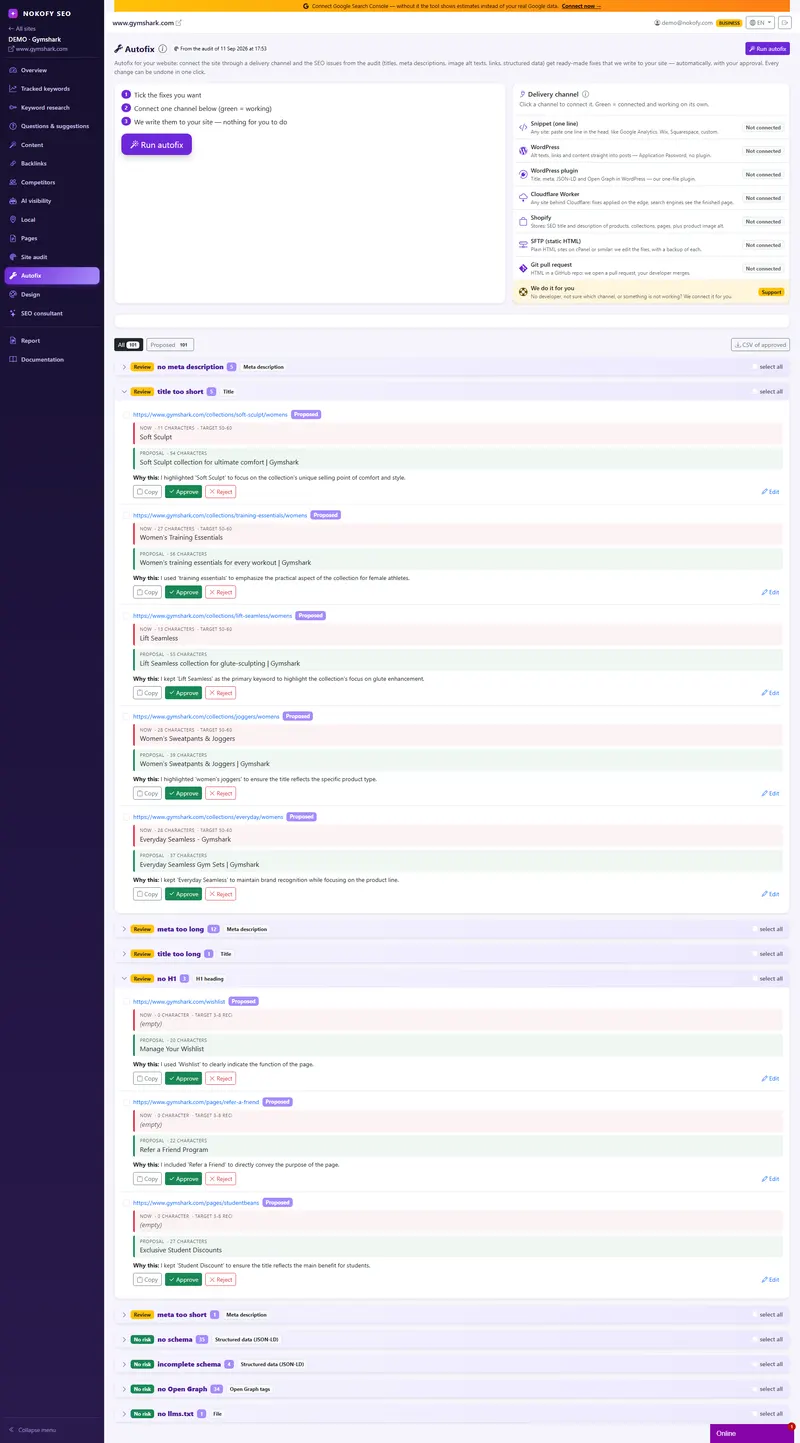800x1443 pixels.
Task: Click the Support badge in We do it for you
Action: point(771,292)
